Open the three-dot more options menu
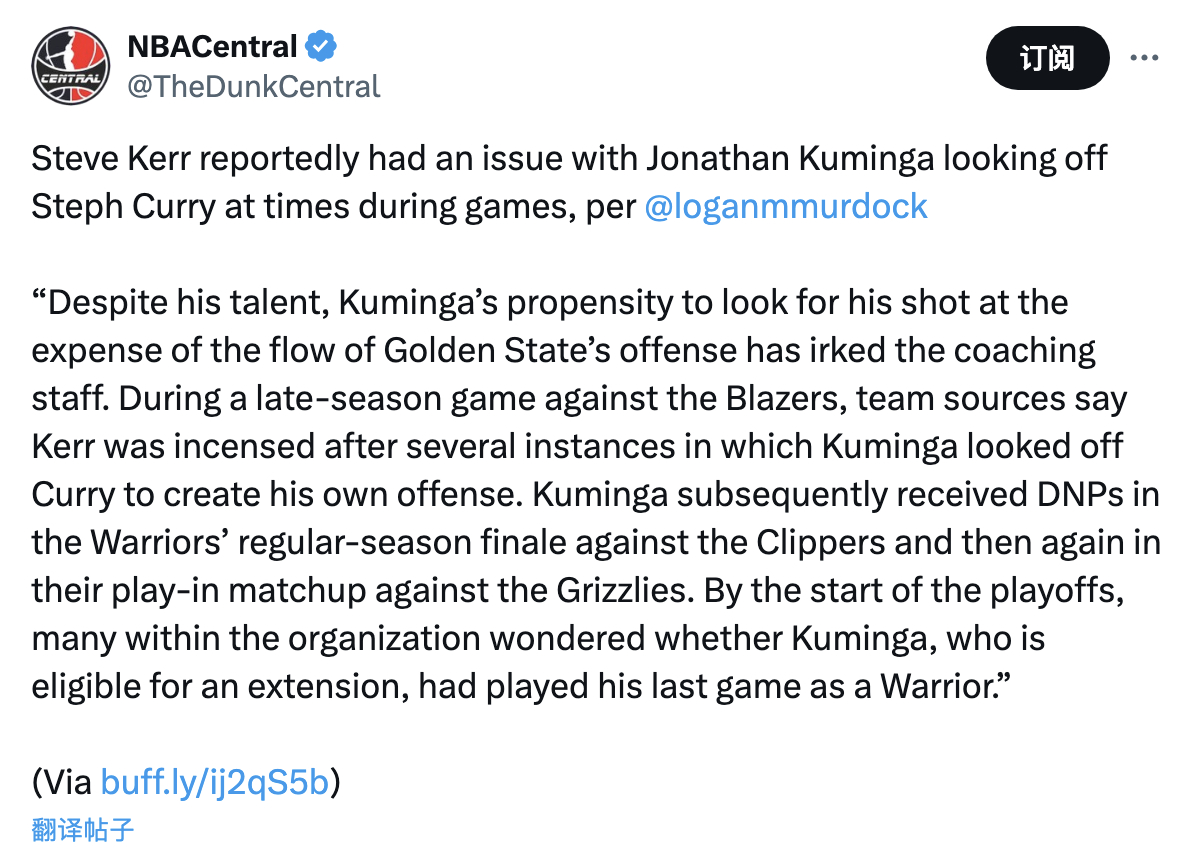 coord(1144,58)
